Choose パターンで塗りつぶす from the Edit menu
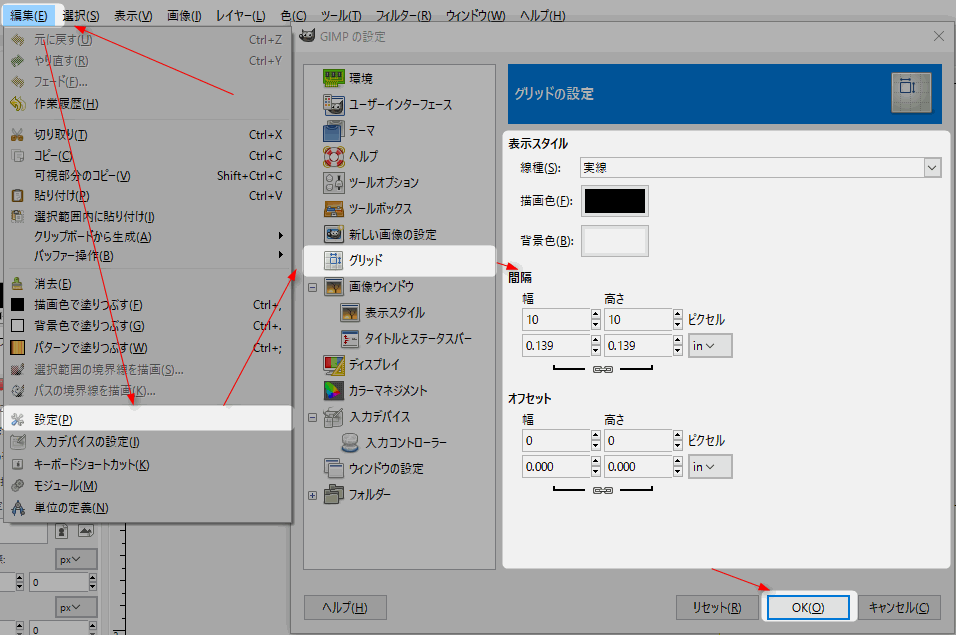956x635 pixels. 148,347
